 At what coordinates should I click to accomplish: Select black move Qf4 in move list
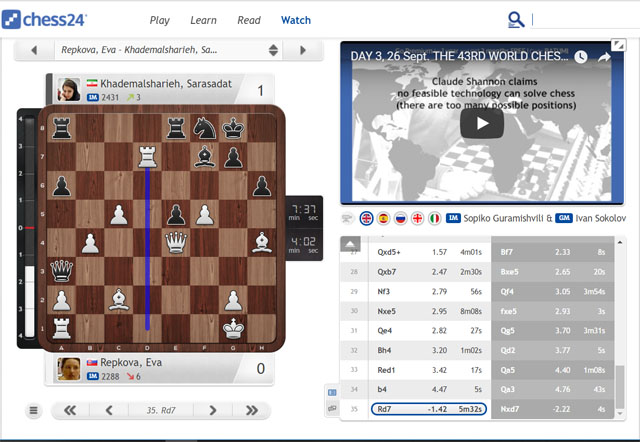tap(553, 291)
